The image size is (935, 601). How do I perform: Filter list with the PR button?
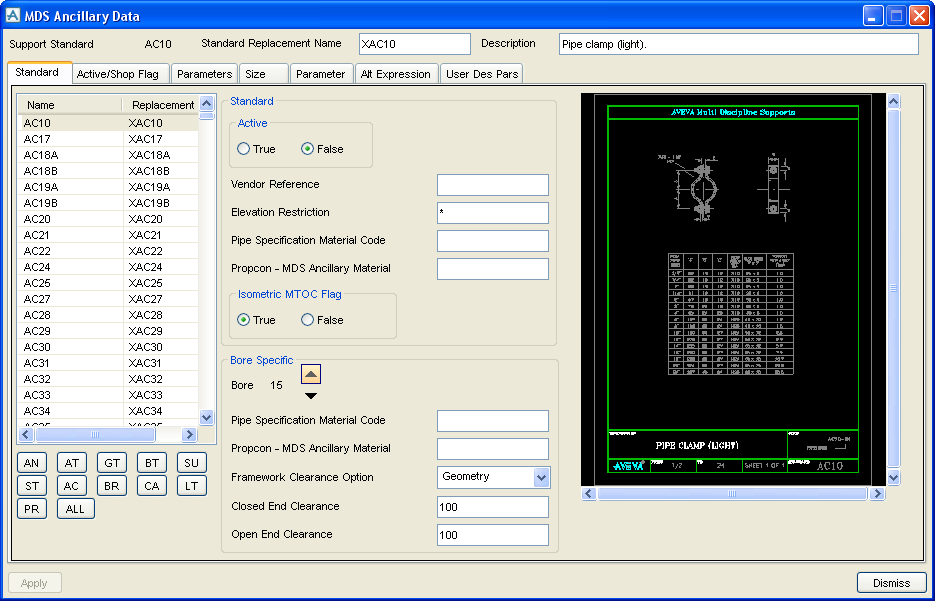[32, 509]
